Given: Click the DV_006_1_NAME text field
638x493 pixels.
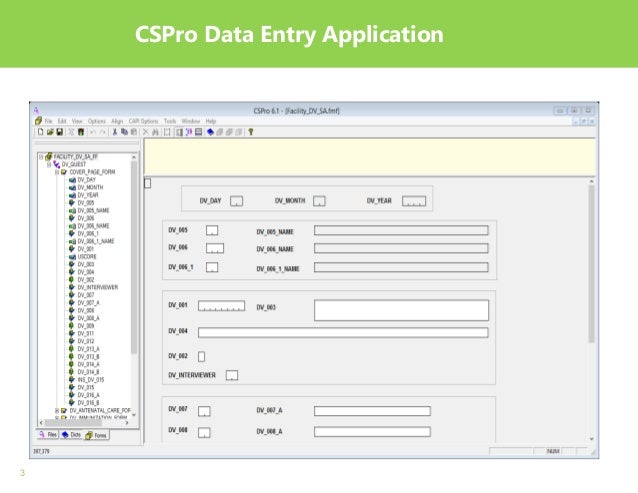Looking at the screenshot, I should 401,267.
